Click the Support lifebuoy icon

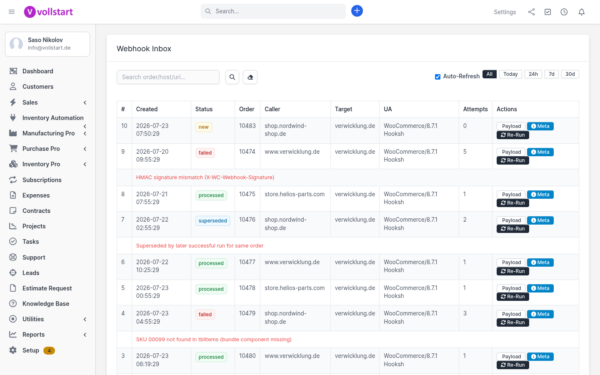(x=13, y=257)
